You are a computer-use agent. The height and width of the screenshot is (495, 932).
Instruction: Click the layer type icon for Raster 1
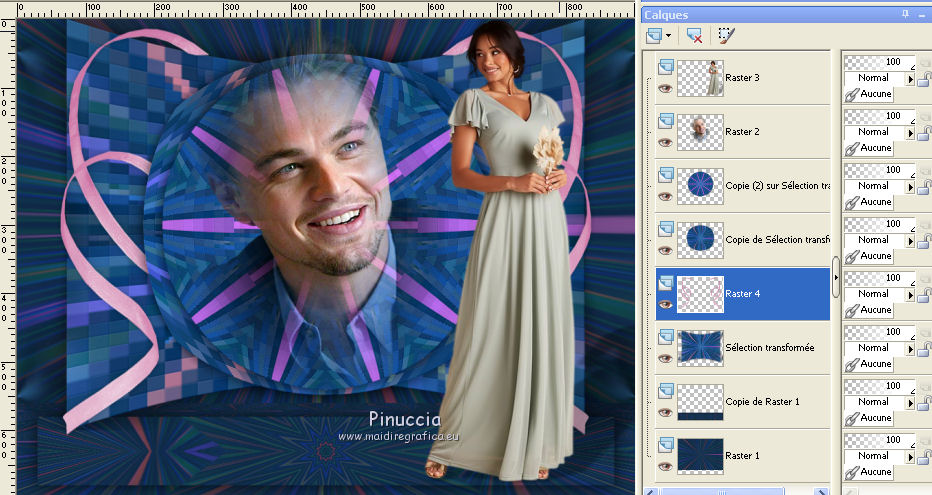tap(666, 445)
